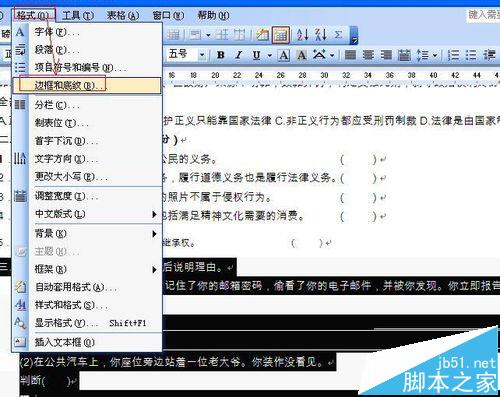
Task: Apply character border with boxed A icon
Action: pyautogui.click(x=284, y=55)
